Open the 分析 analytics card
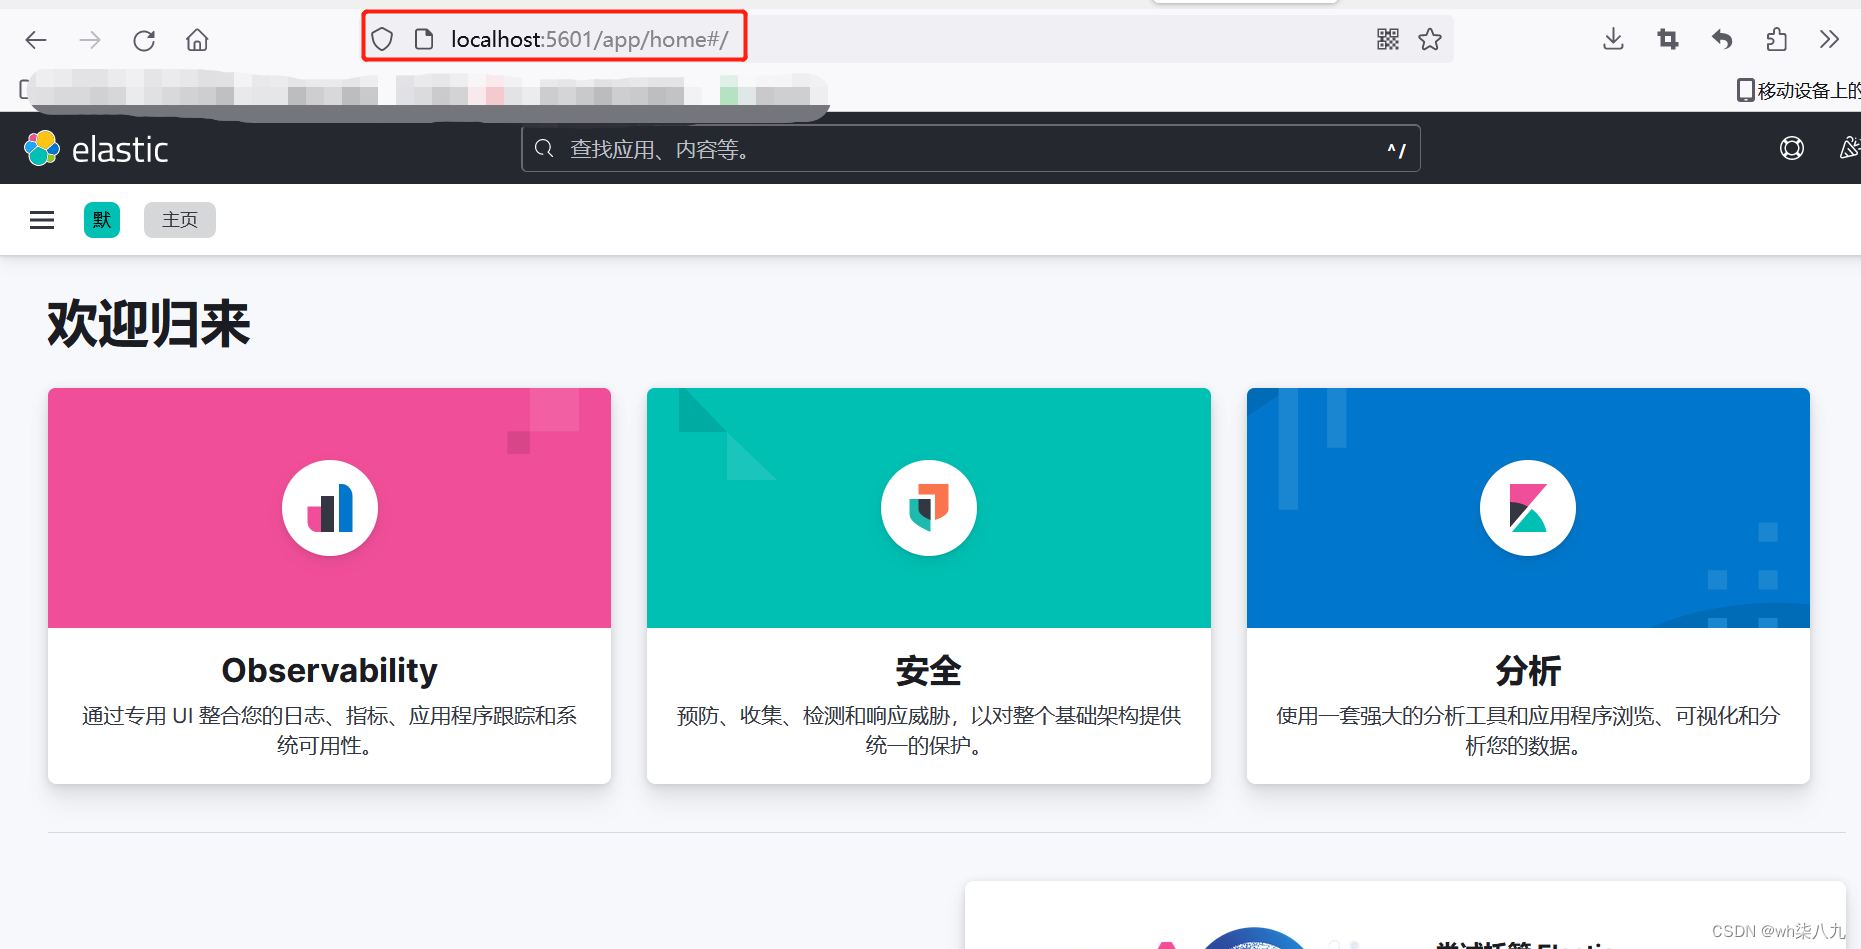 [1528, 585]
